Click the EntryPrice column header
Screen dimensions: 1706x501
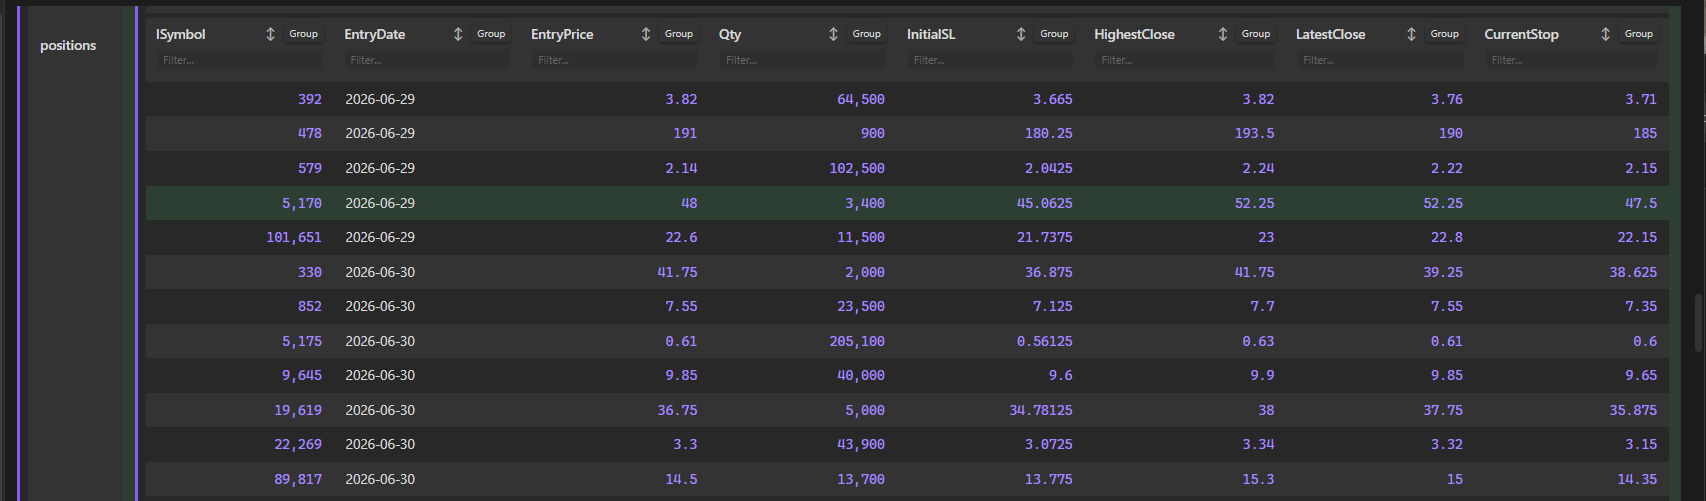(x=562, y=34)
